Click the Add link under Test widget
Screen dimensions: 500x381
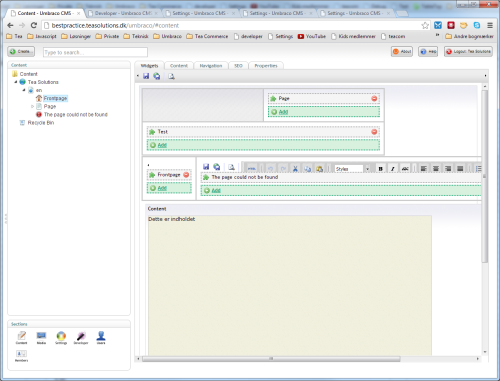pyautogui.click(x=162, y=145)
